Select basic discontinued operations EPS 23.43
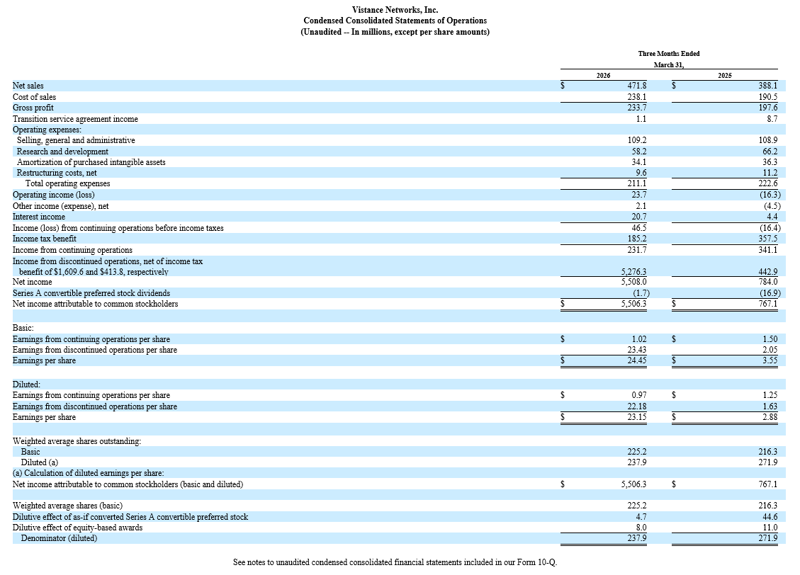 [x=637, y=350]
